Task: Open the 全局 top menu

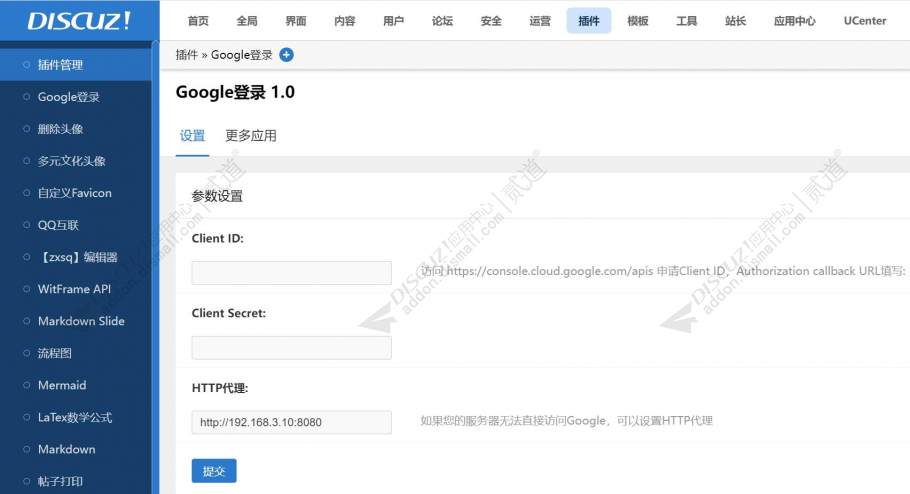Action: 247,21
